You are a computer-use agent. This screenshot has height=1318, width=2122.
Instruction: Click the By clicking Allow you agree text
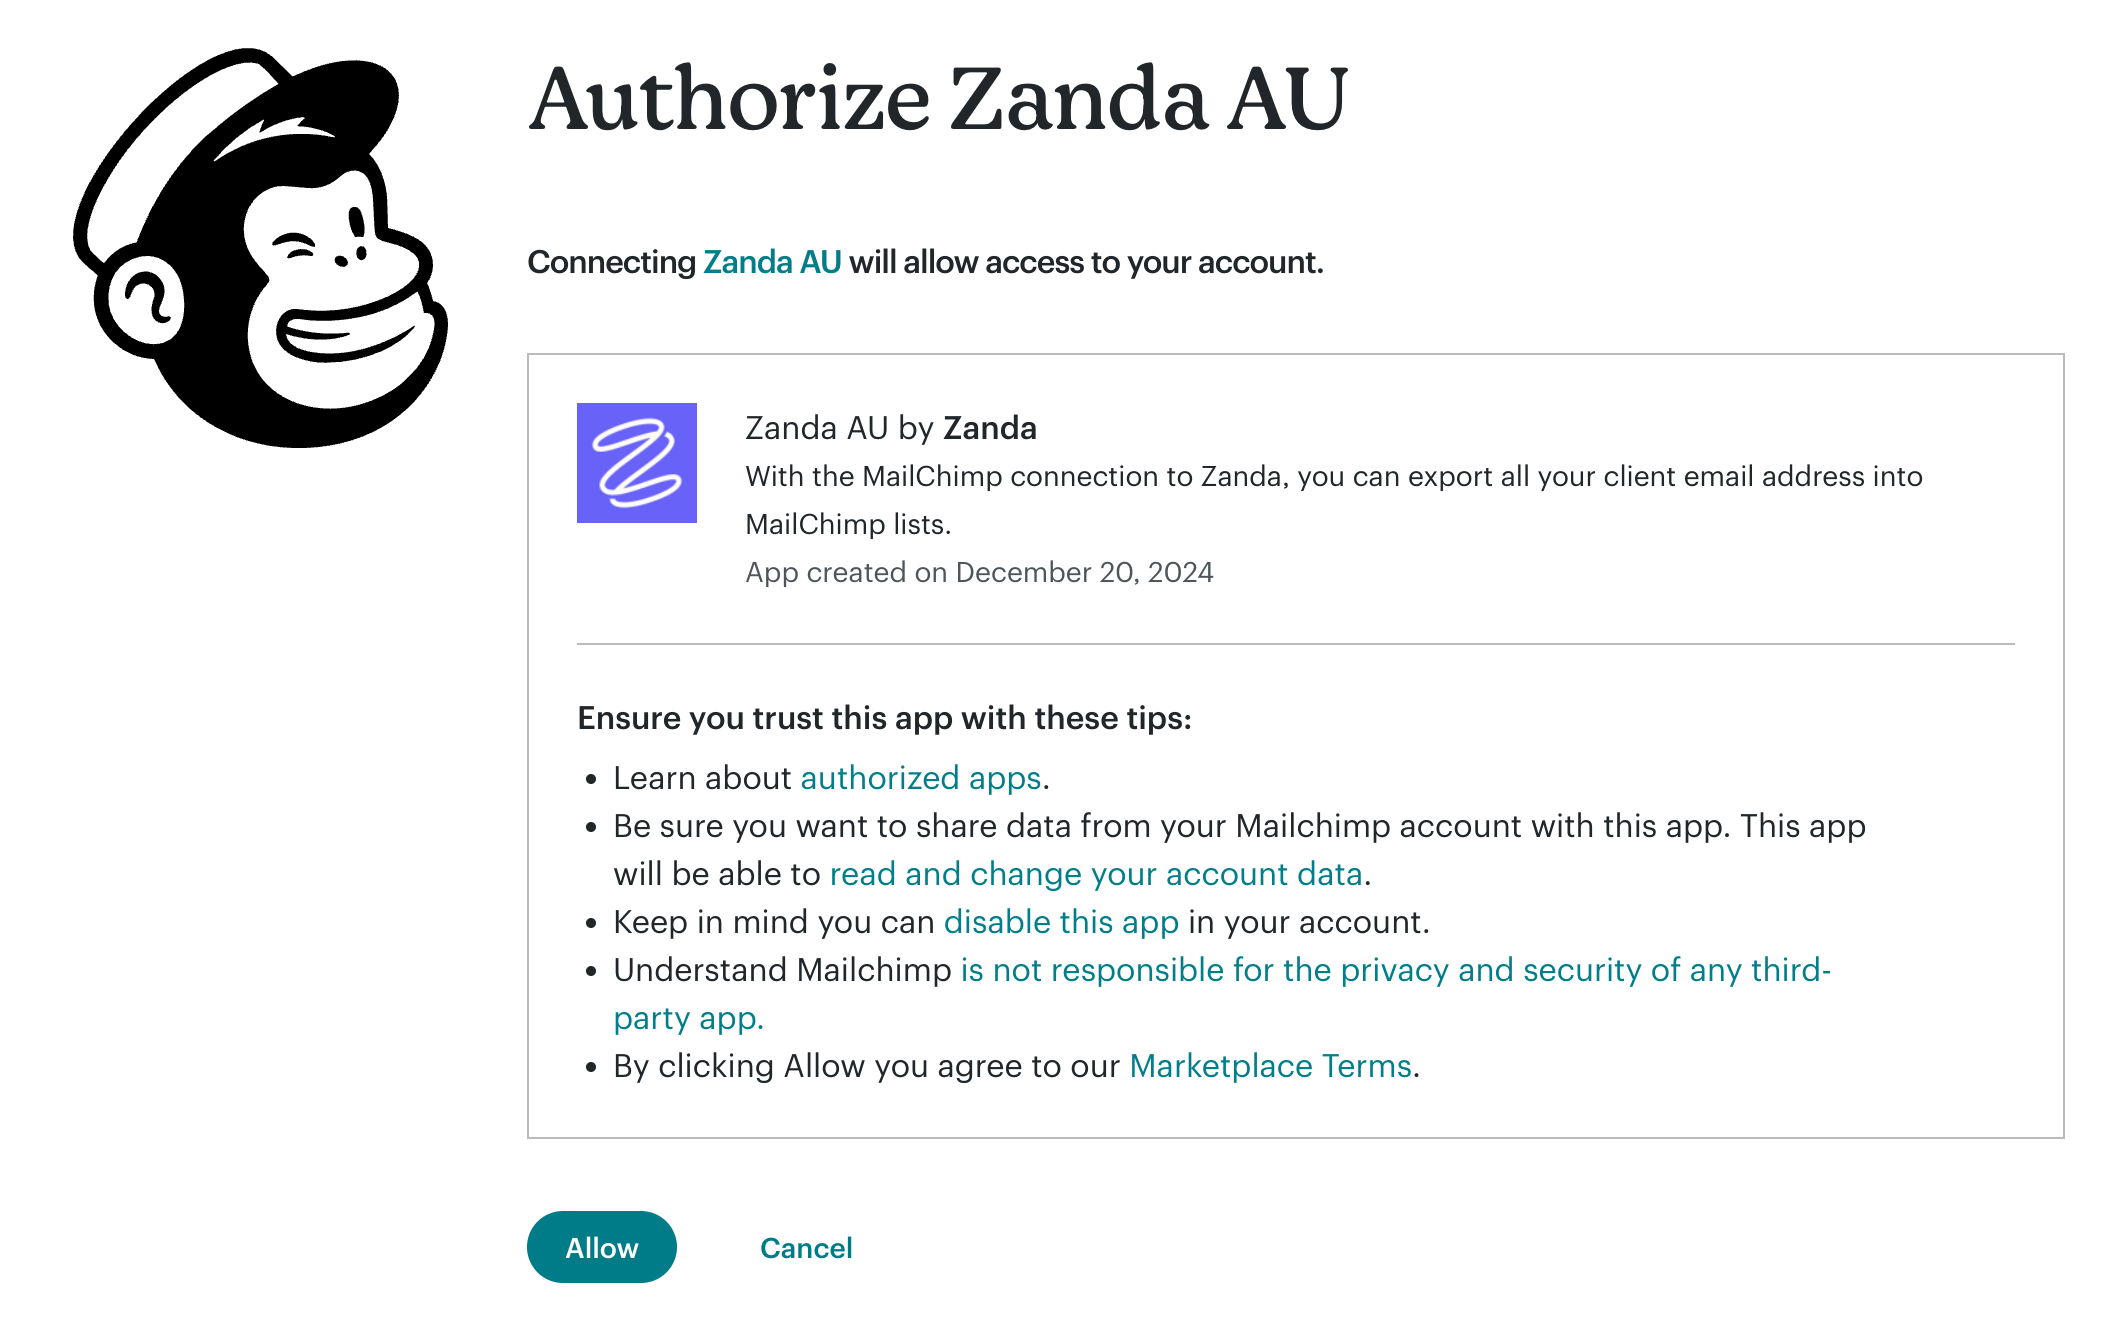[866, 1066]
